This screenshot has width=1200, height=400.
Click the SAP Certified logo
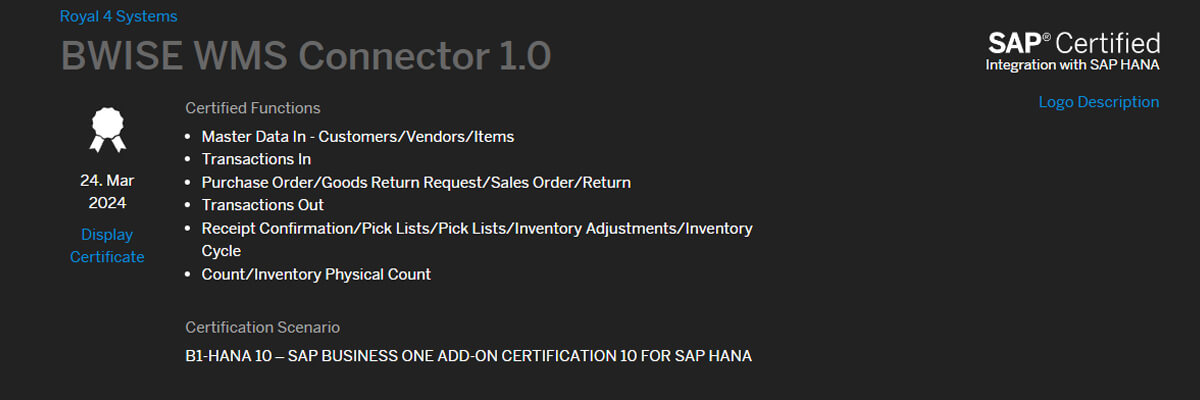click(1073, 43)
